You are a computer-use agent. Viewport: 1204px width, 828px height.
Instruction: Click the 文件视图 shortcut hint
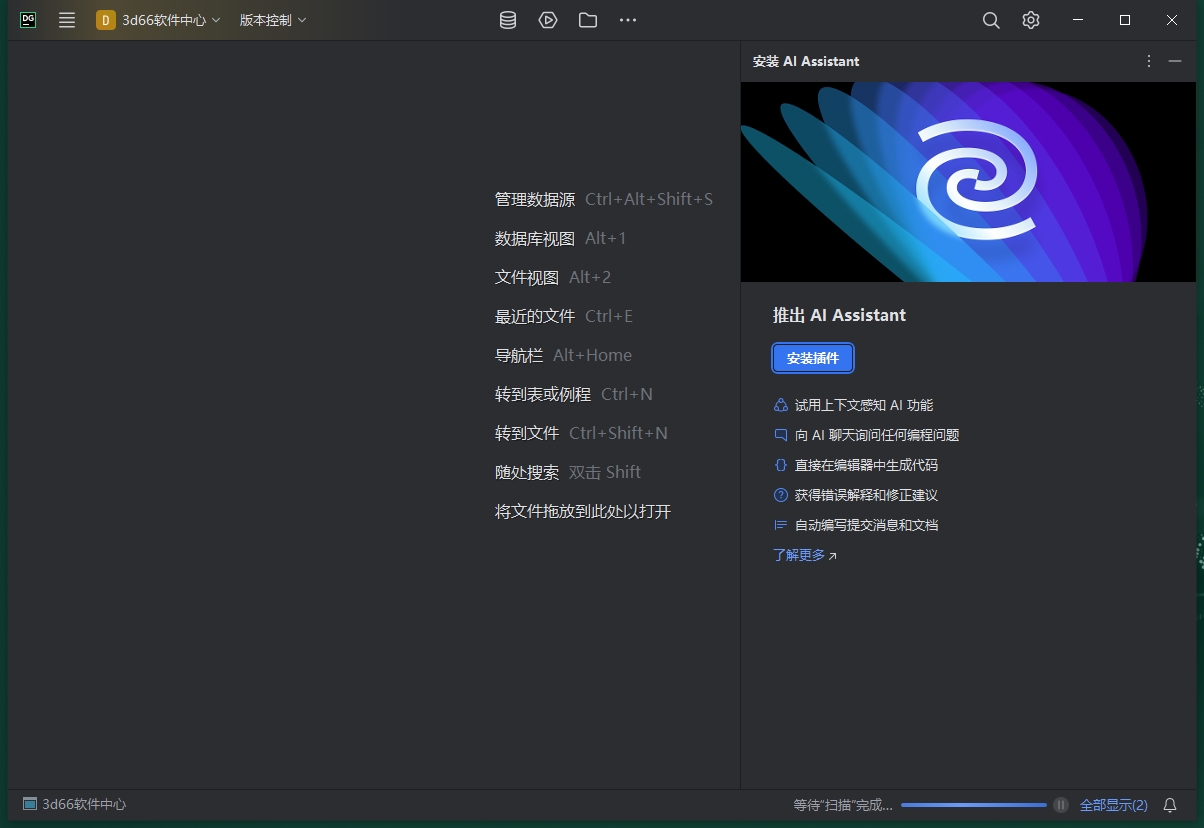coord(553,277)
